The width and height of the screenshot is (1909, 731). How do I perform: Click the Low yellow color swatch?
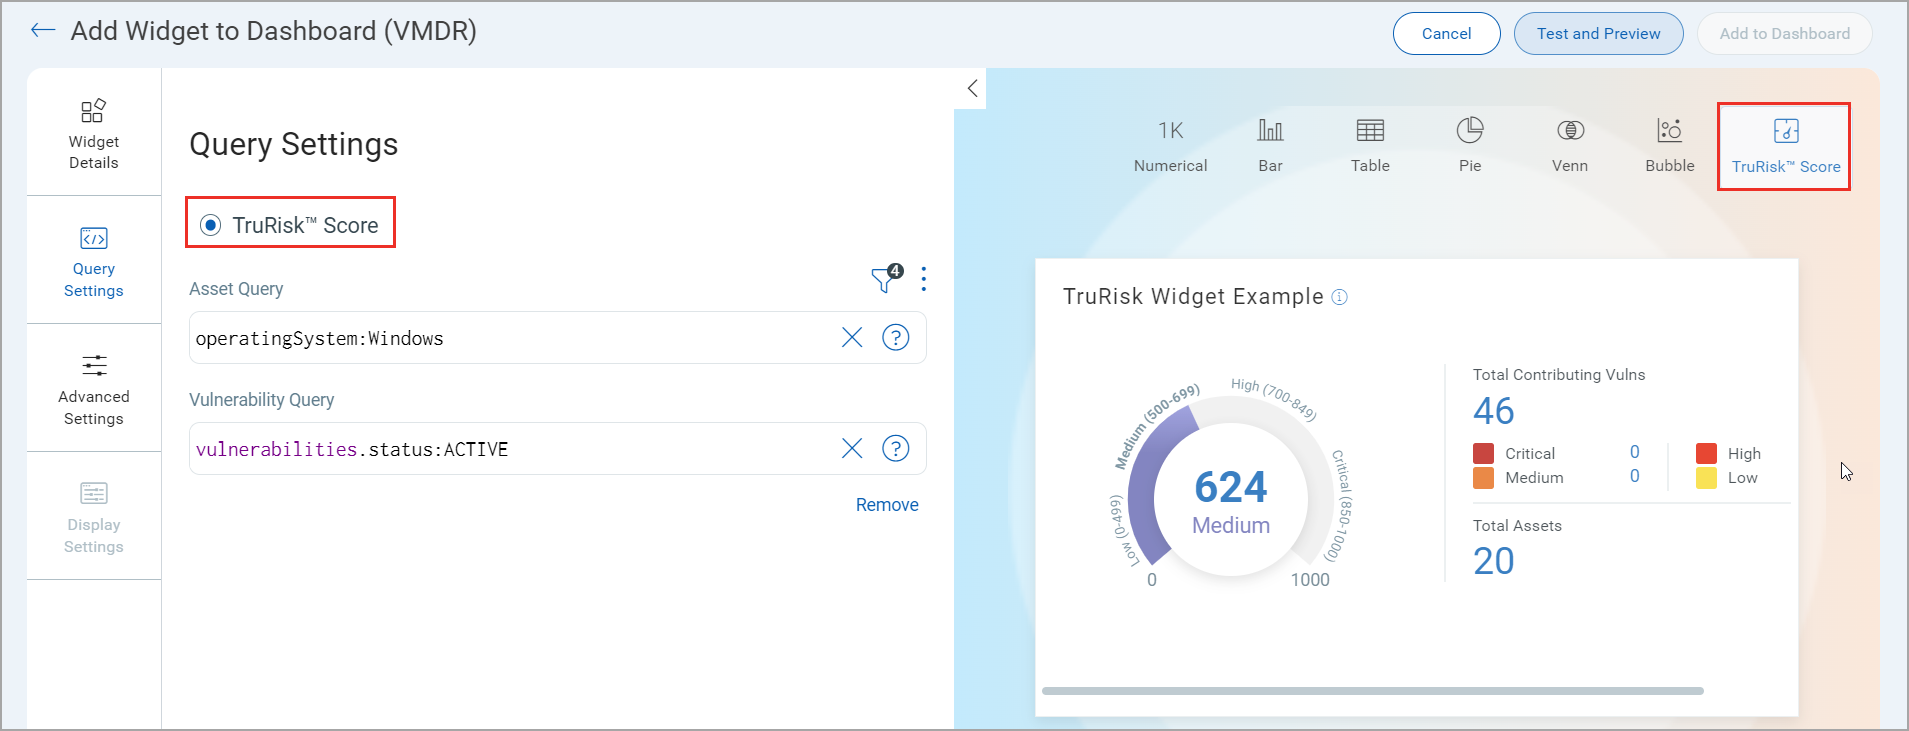1706,478
